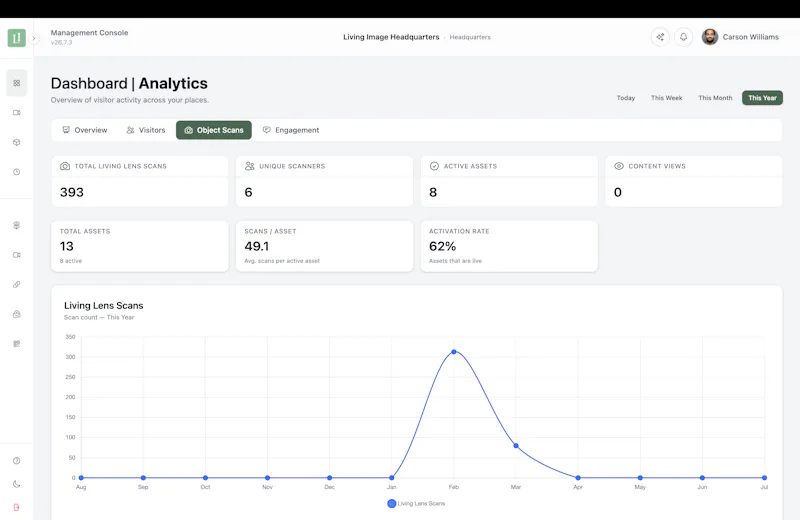Click the Living Image Headquarters breadcrumb

pyautogui.click(x=391, y=37)
